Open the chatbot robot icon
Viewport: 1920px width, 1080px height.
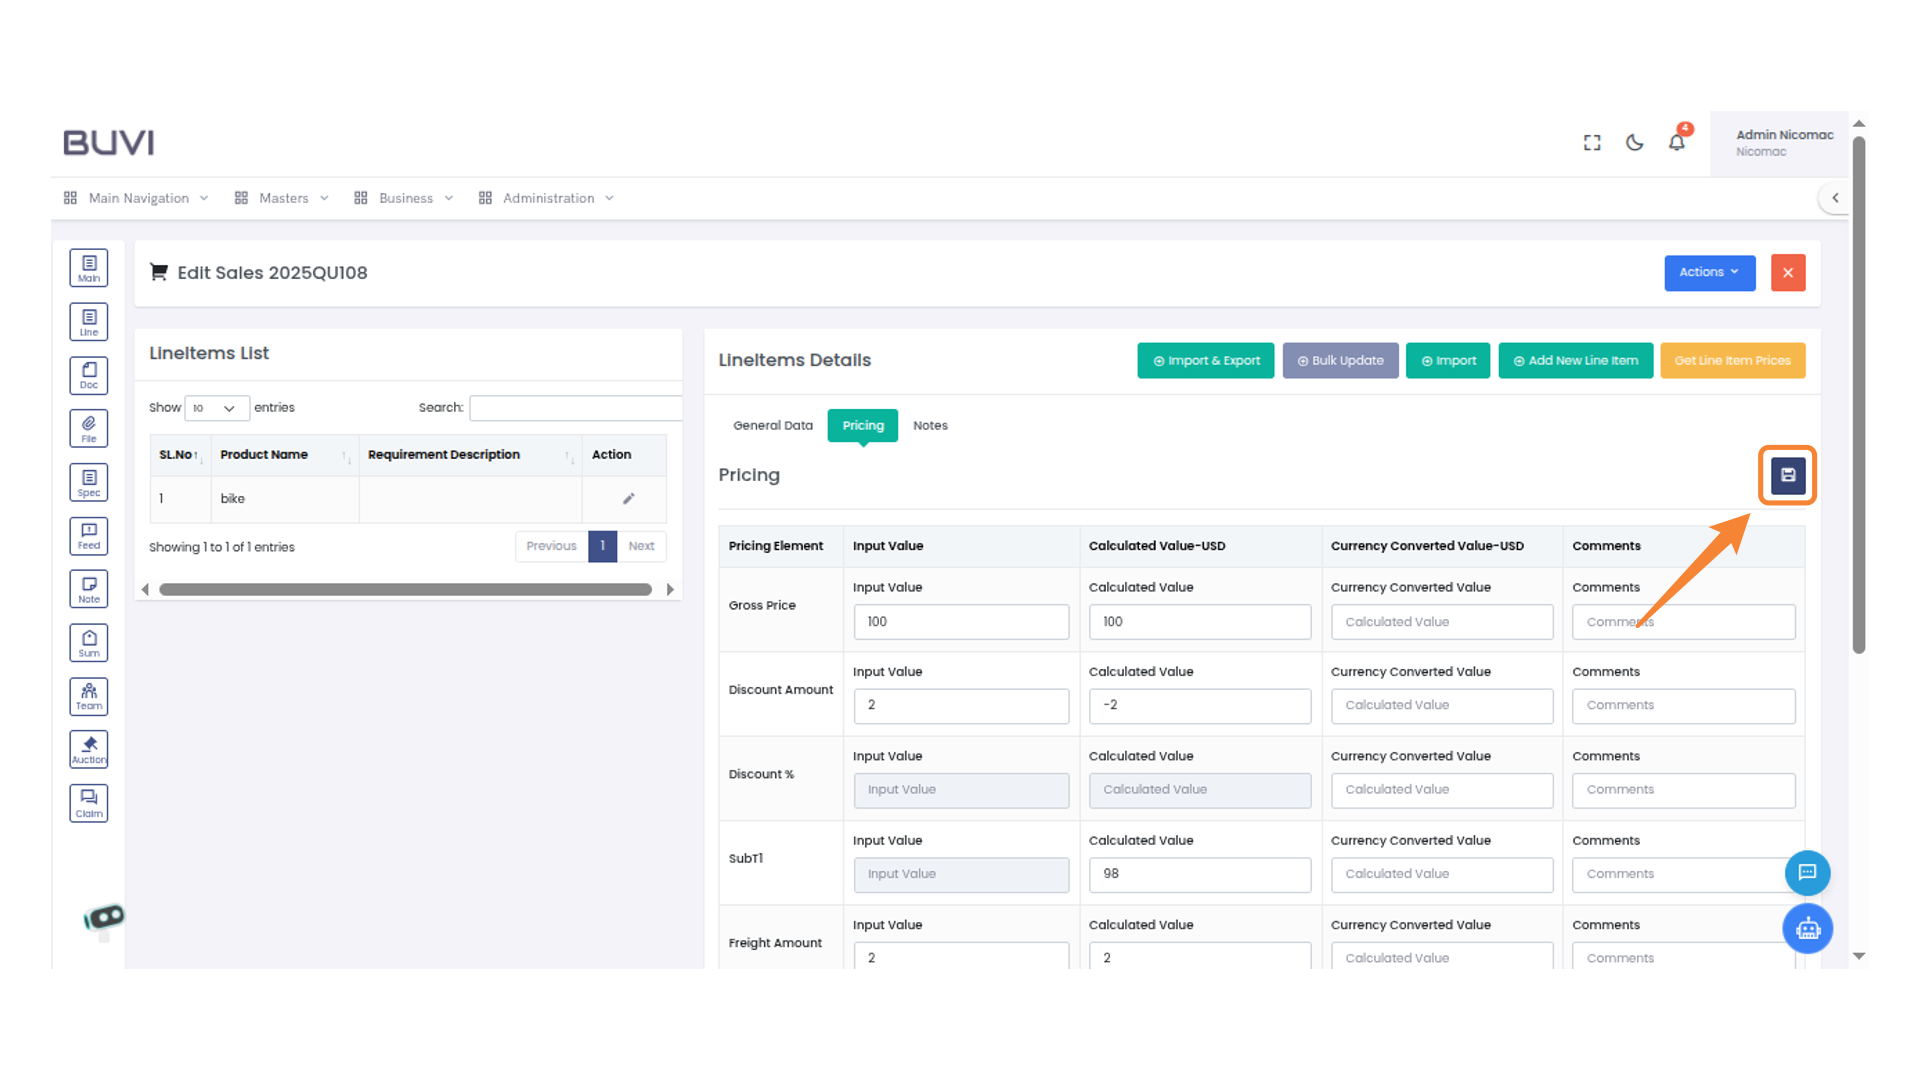pyautogui.click(x=1807, y=929)
